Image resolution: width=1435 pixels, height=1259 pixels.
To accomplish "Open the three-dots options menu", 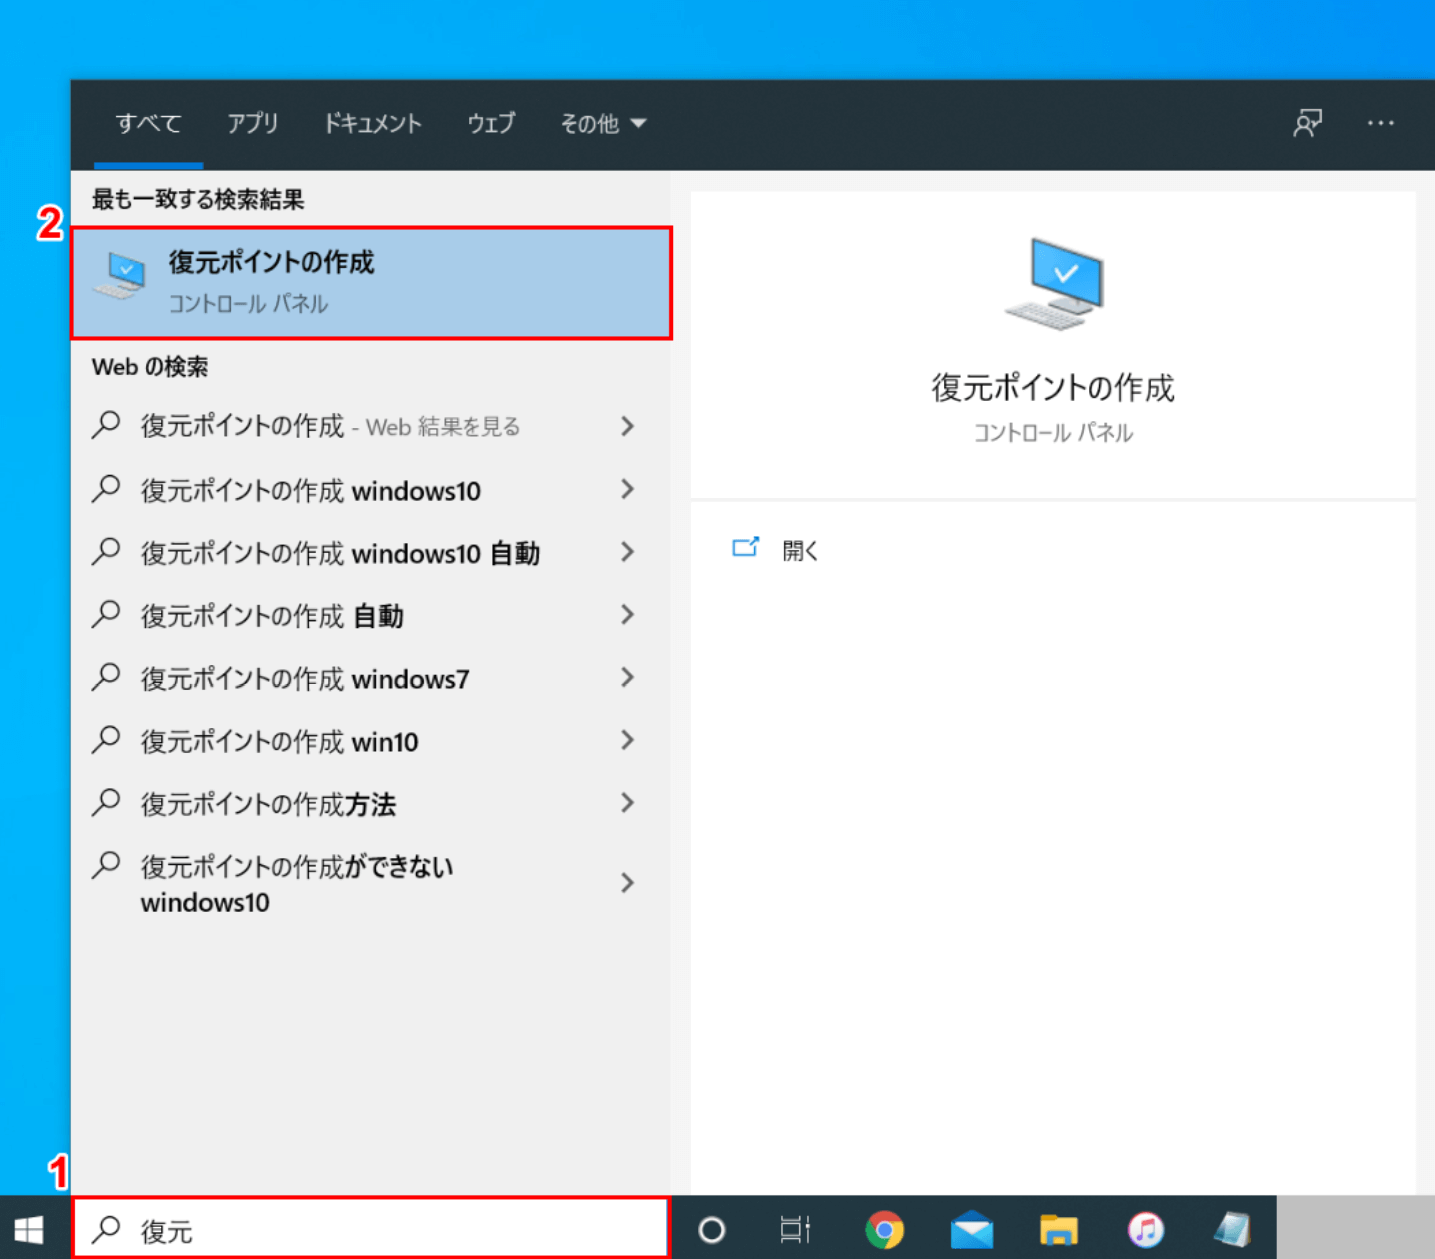I will click(1380, 123).
